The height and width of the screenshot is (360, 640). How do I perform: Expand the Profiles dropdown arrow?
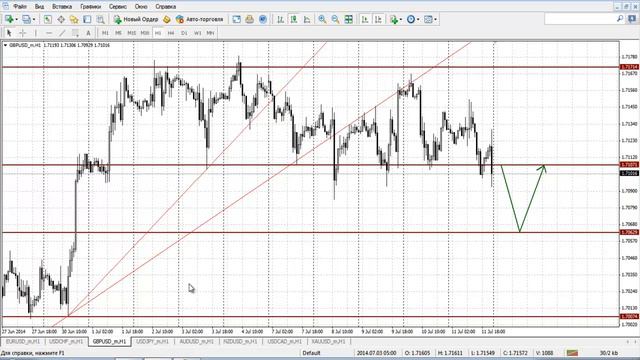pyautogui.click(x=34, y=20)
